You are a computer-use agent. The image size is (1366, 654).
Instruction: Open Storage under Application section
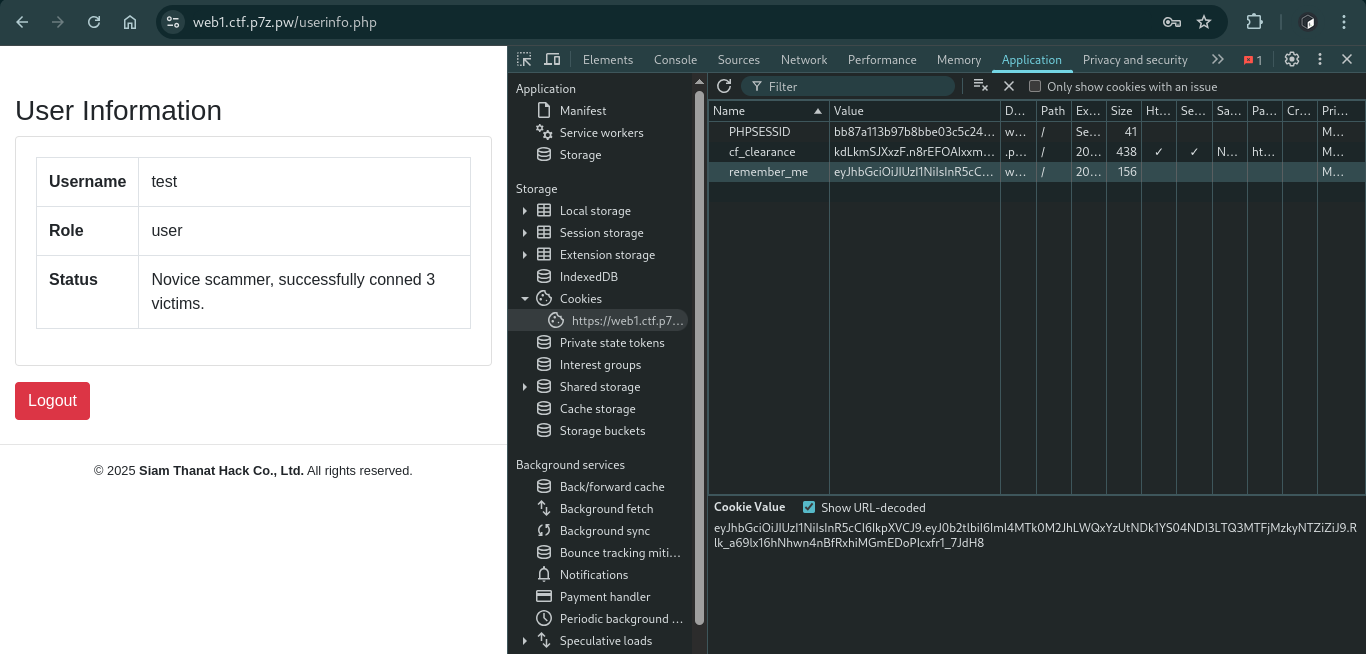[x=580, y=155]
